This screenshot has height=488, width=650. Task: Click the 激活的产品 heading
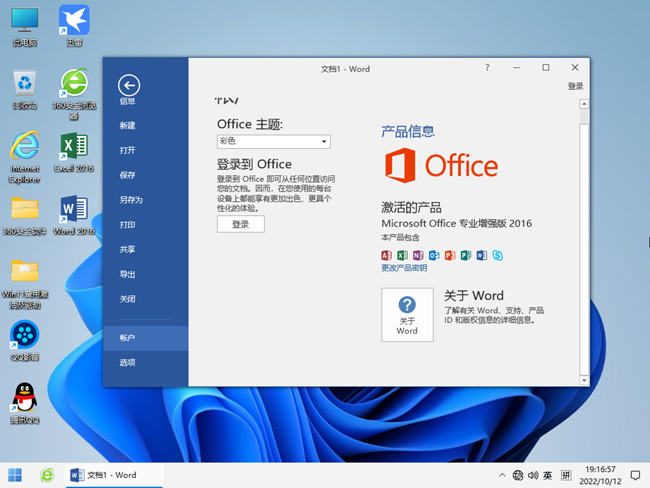click(x=411, y=207)
